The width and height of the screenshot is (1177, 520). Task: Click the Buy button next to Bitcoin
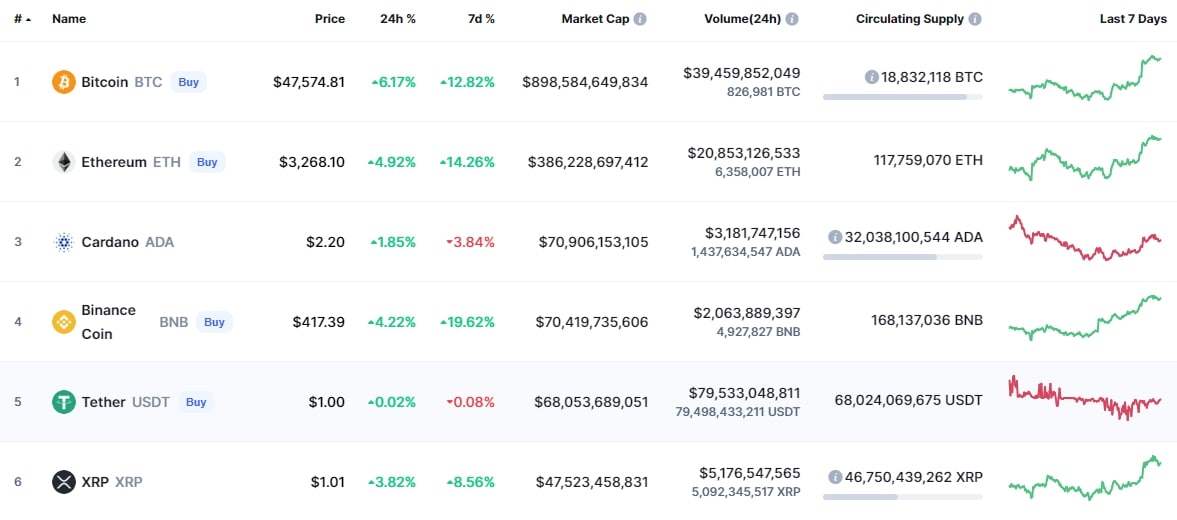point(188,82)
